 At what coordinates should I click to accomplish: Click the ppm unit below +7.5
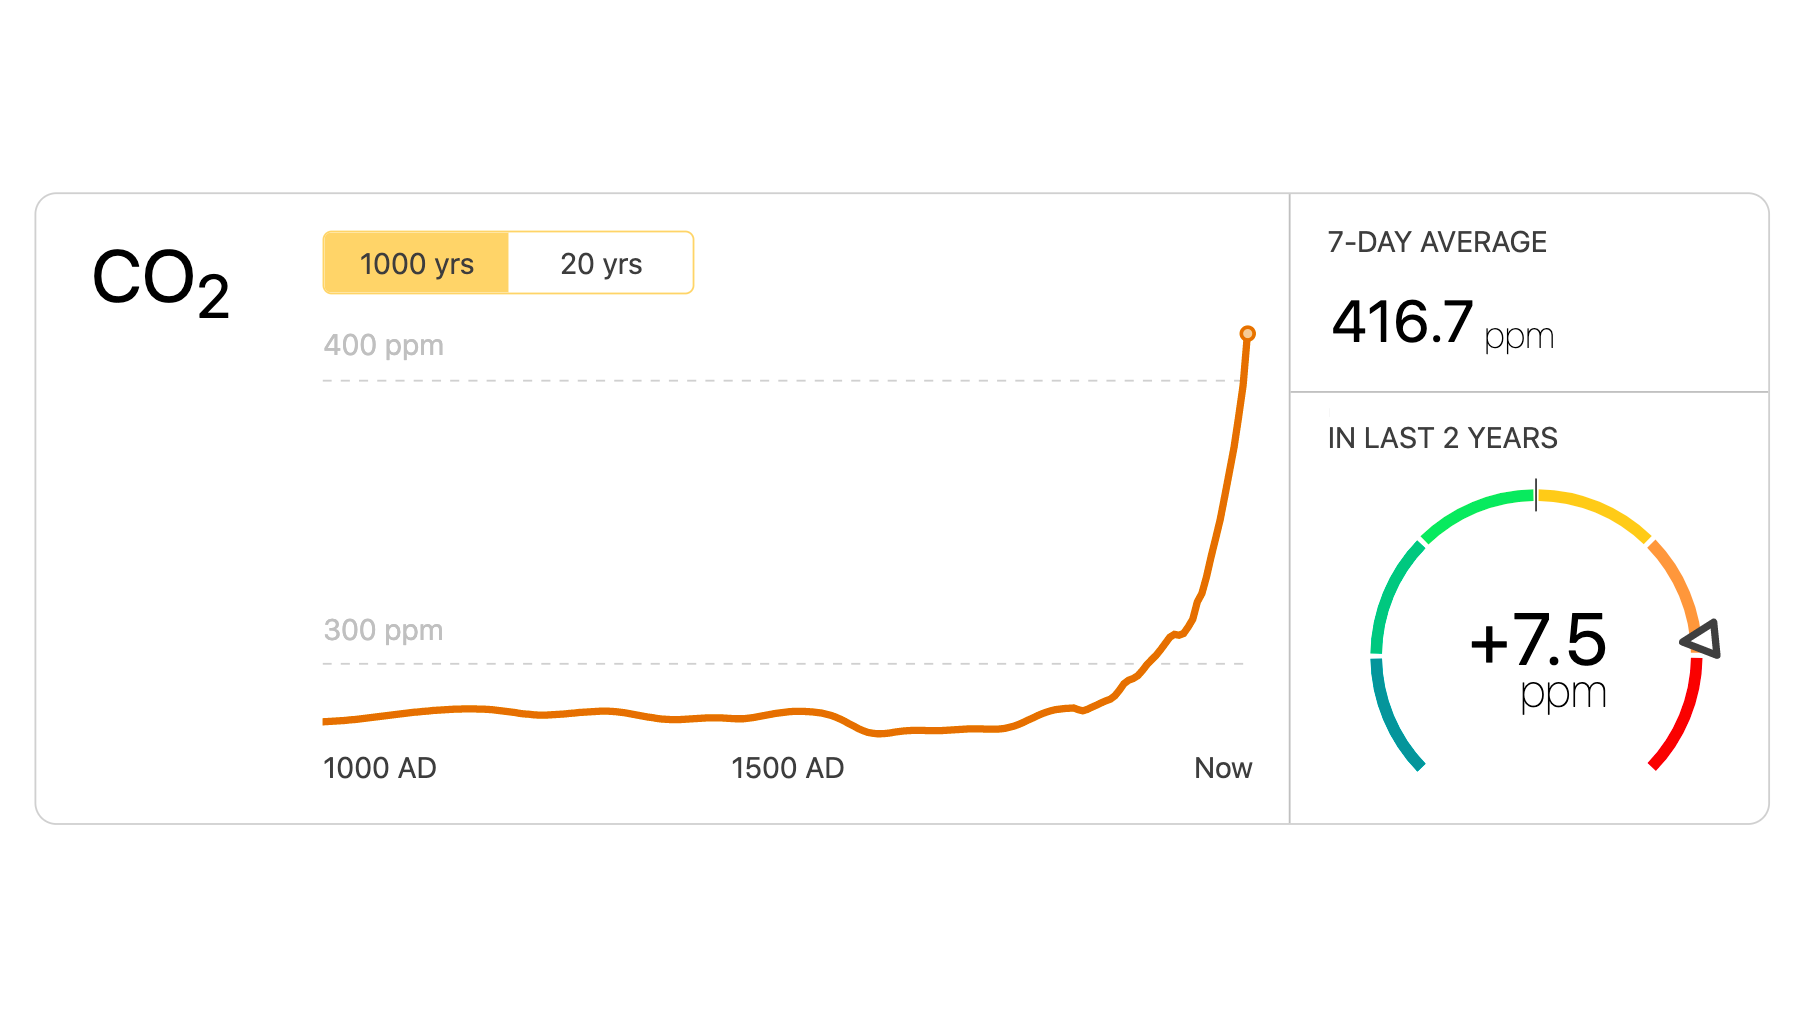pos(1563,693)
